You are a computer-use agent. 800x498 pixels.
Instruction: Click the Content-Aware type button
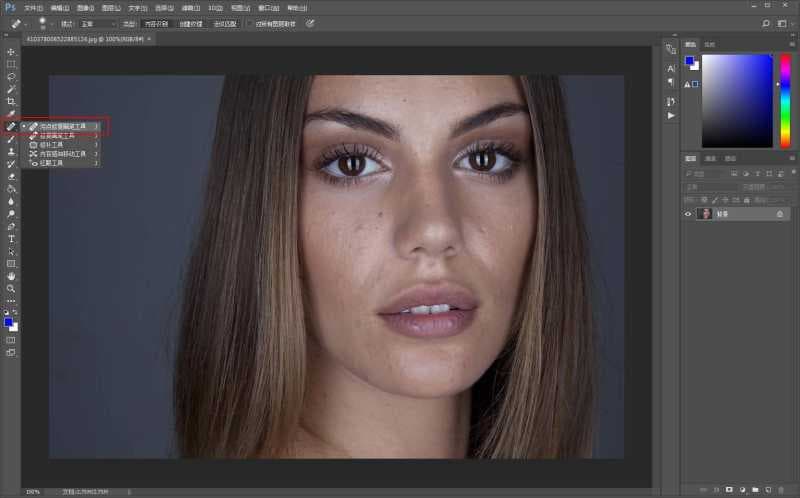tap(155, 23)
